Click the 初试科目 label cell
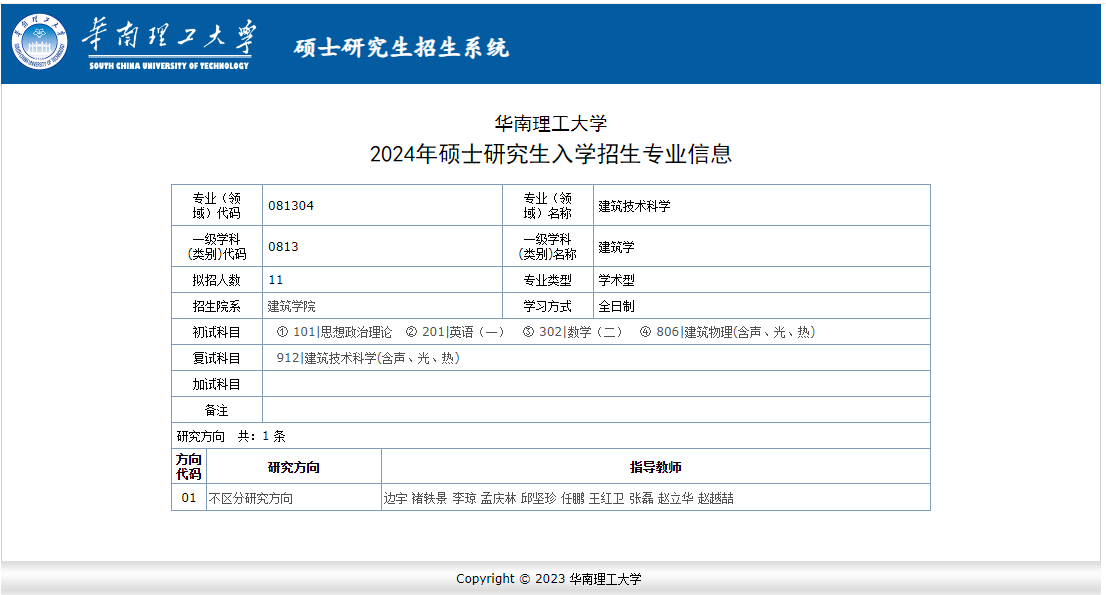This screenshot has width=1106, height=595. click(x=217, y=332)
